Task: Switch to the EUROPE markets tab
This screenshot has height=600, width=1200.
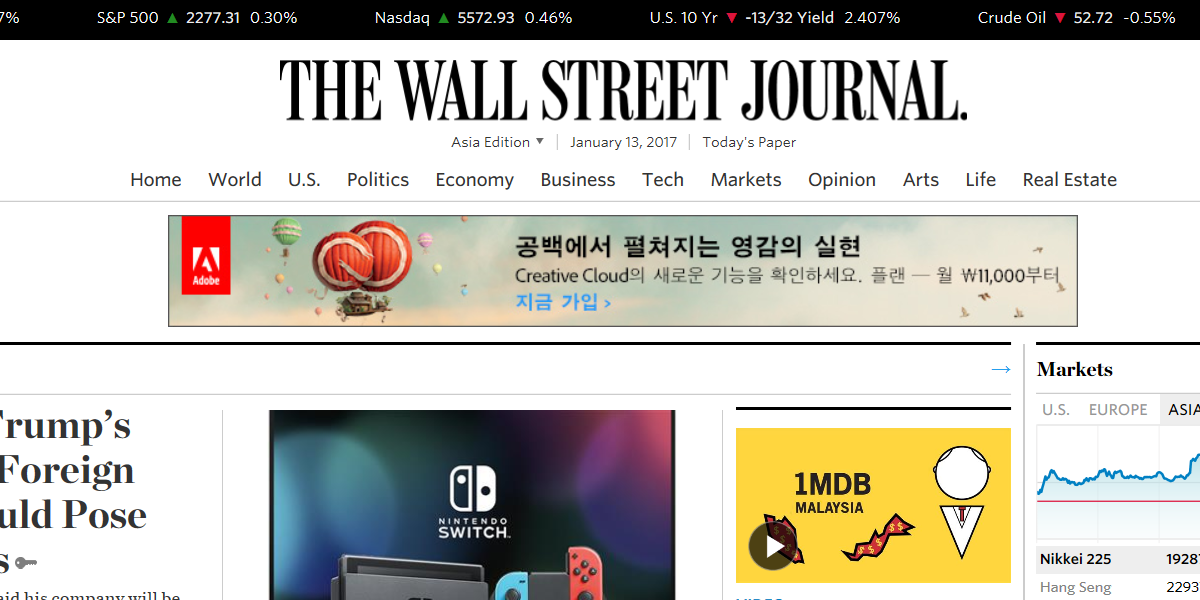Action: click(x=1117, y=410)
